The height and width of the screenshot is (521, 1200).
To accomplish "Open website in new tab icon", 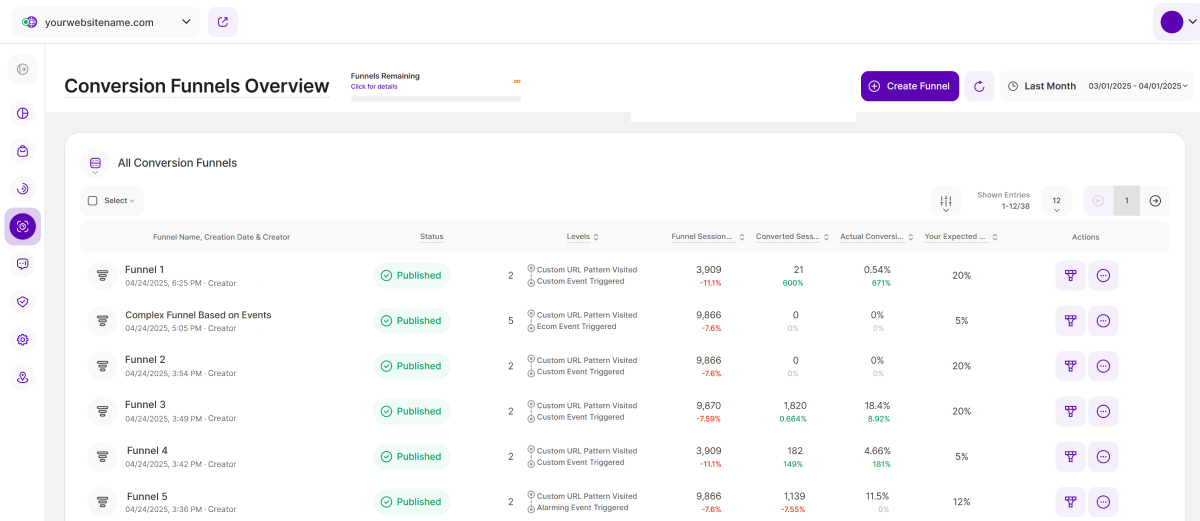I will tap(222, 22).
